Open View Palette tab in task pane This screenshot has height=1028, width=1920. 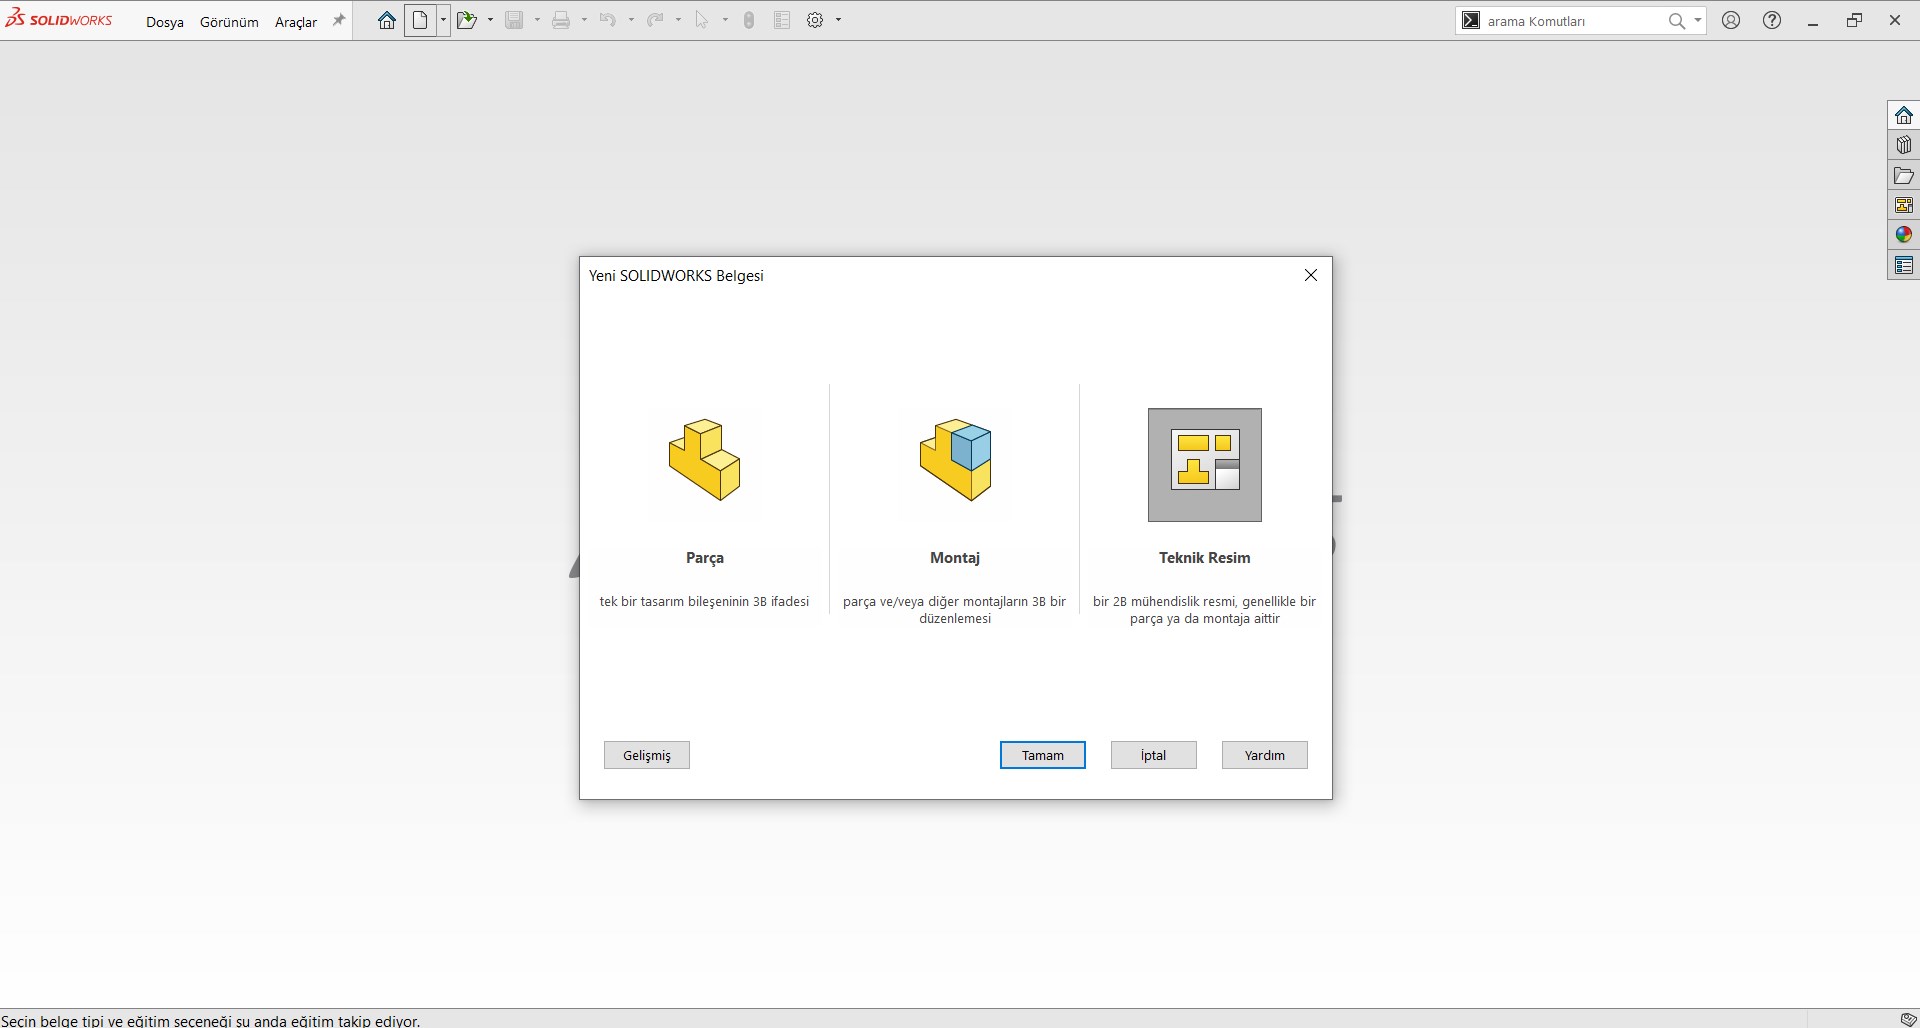1904,205
